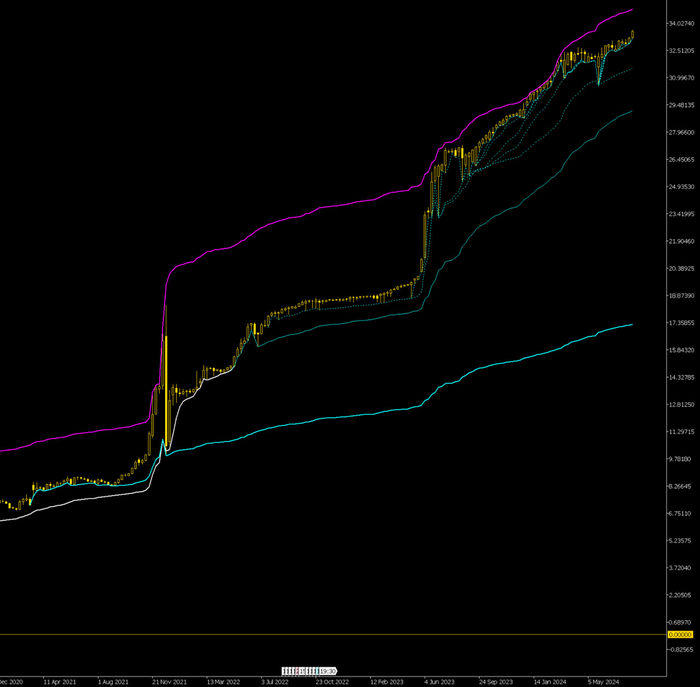Click the 9.78180 price level

click(681, 459)
